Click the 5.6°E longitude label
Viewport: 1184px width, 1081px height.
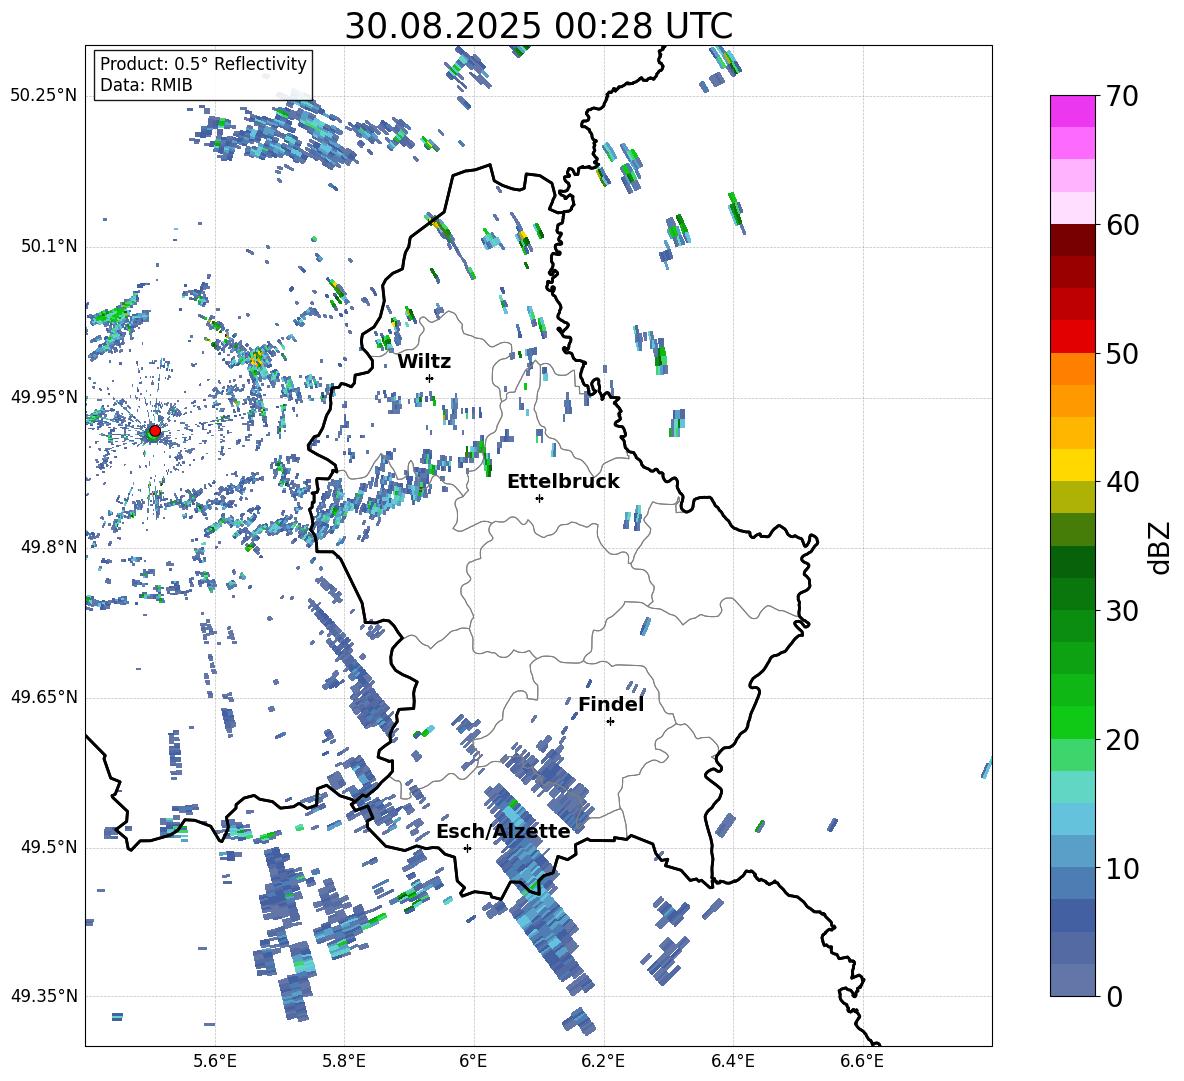(215, 1061)
